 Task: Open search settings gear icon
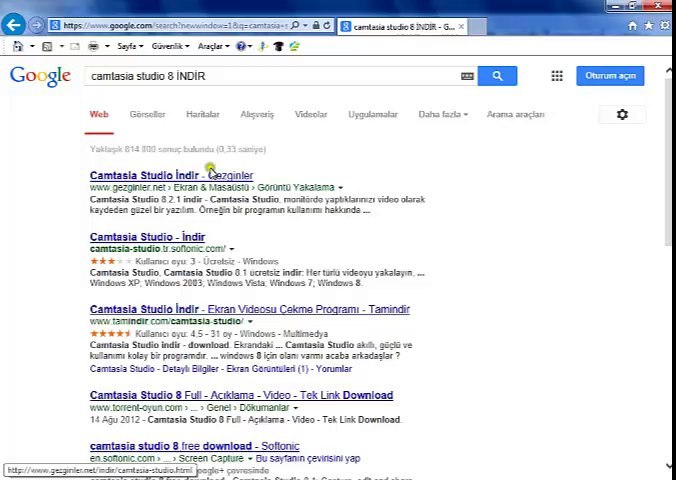622,114
